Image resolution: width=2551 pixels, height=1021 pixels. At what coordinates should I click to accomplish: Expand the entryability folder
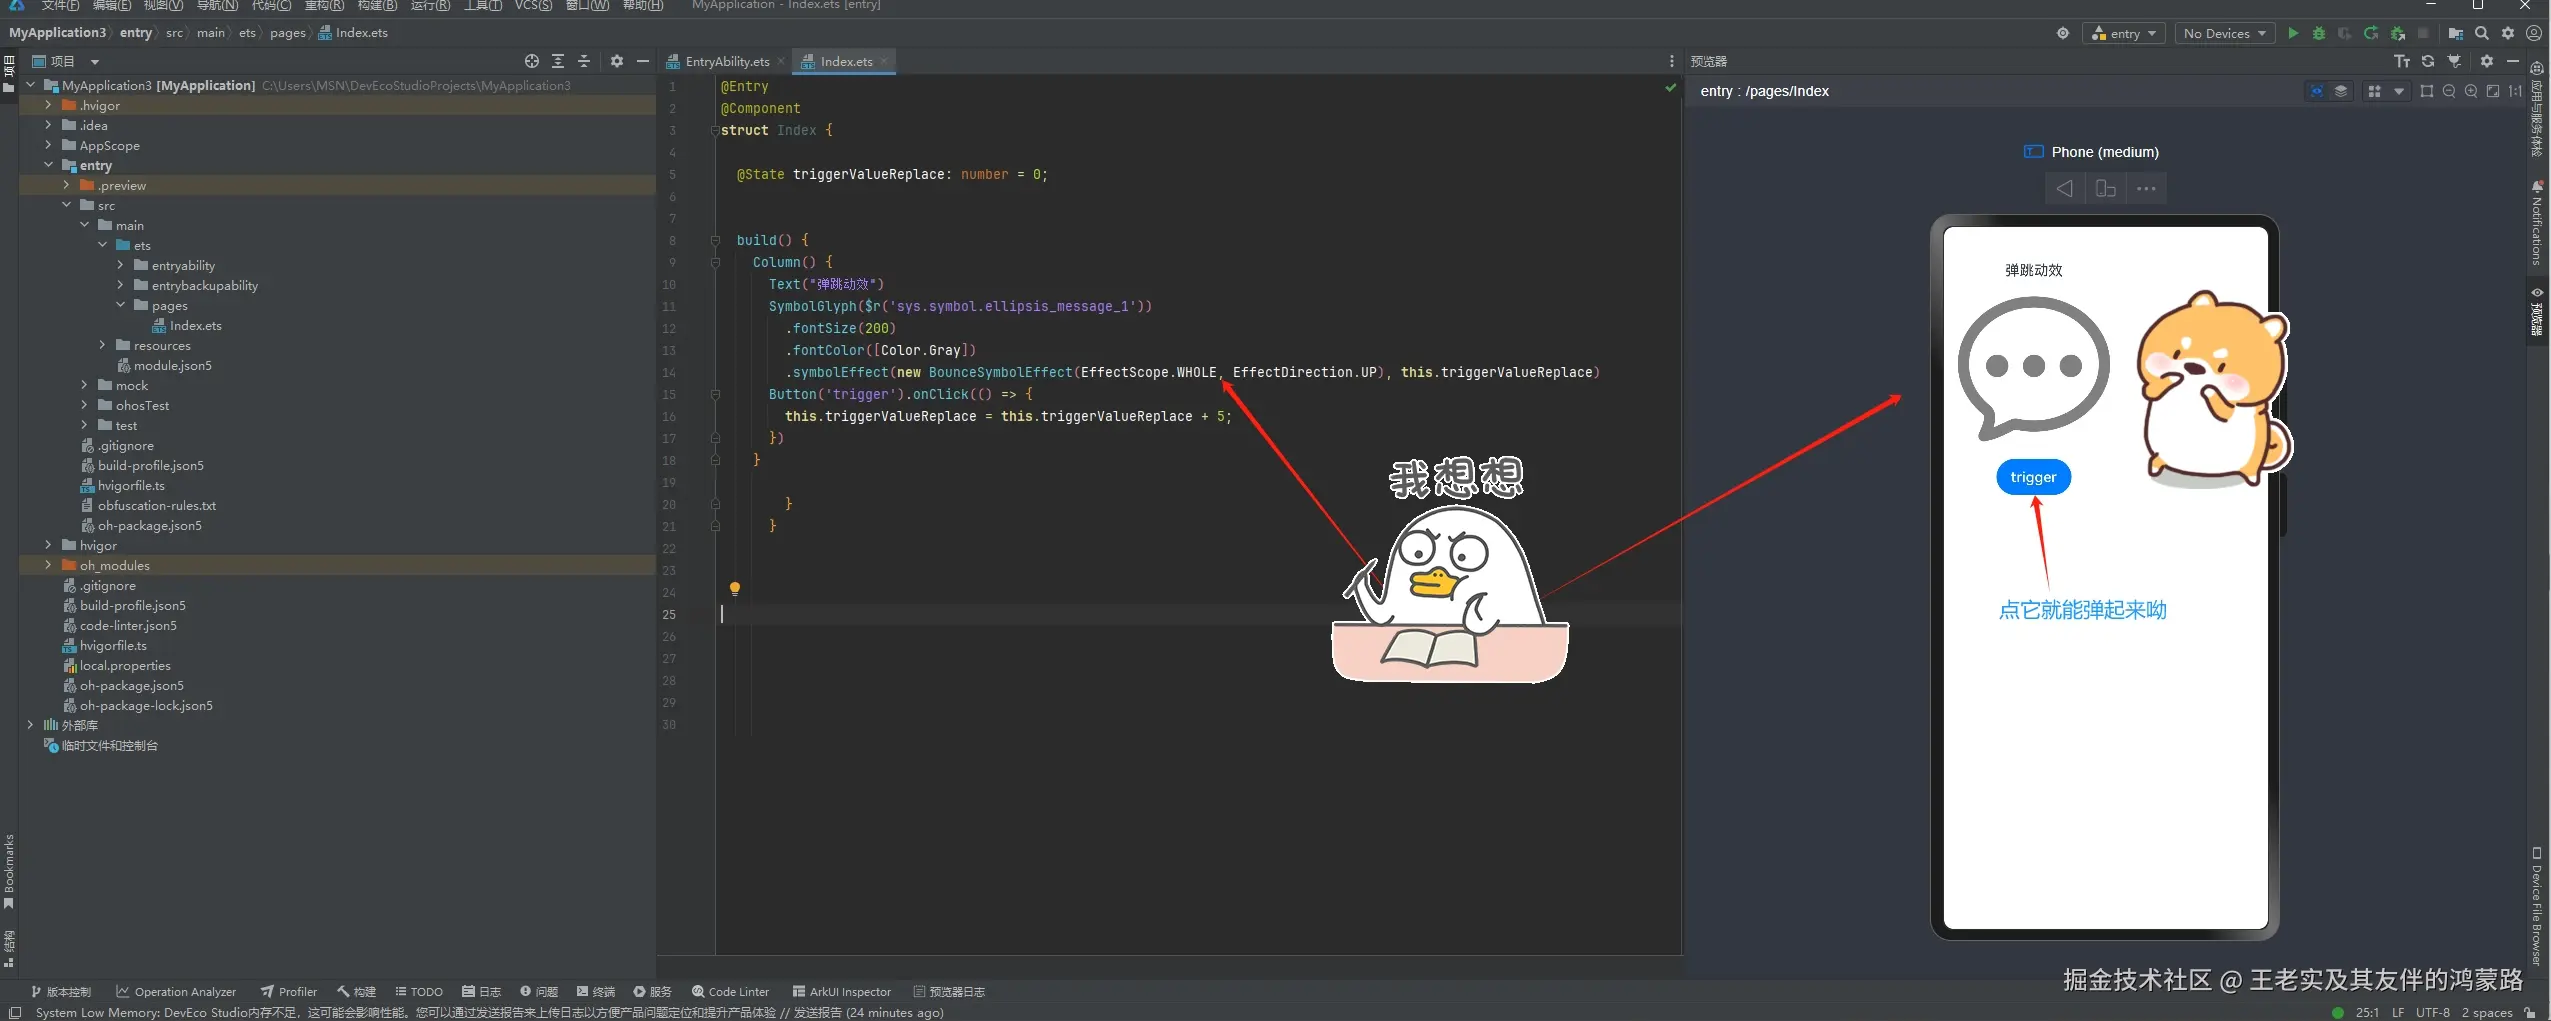coord(120,265)
